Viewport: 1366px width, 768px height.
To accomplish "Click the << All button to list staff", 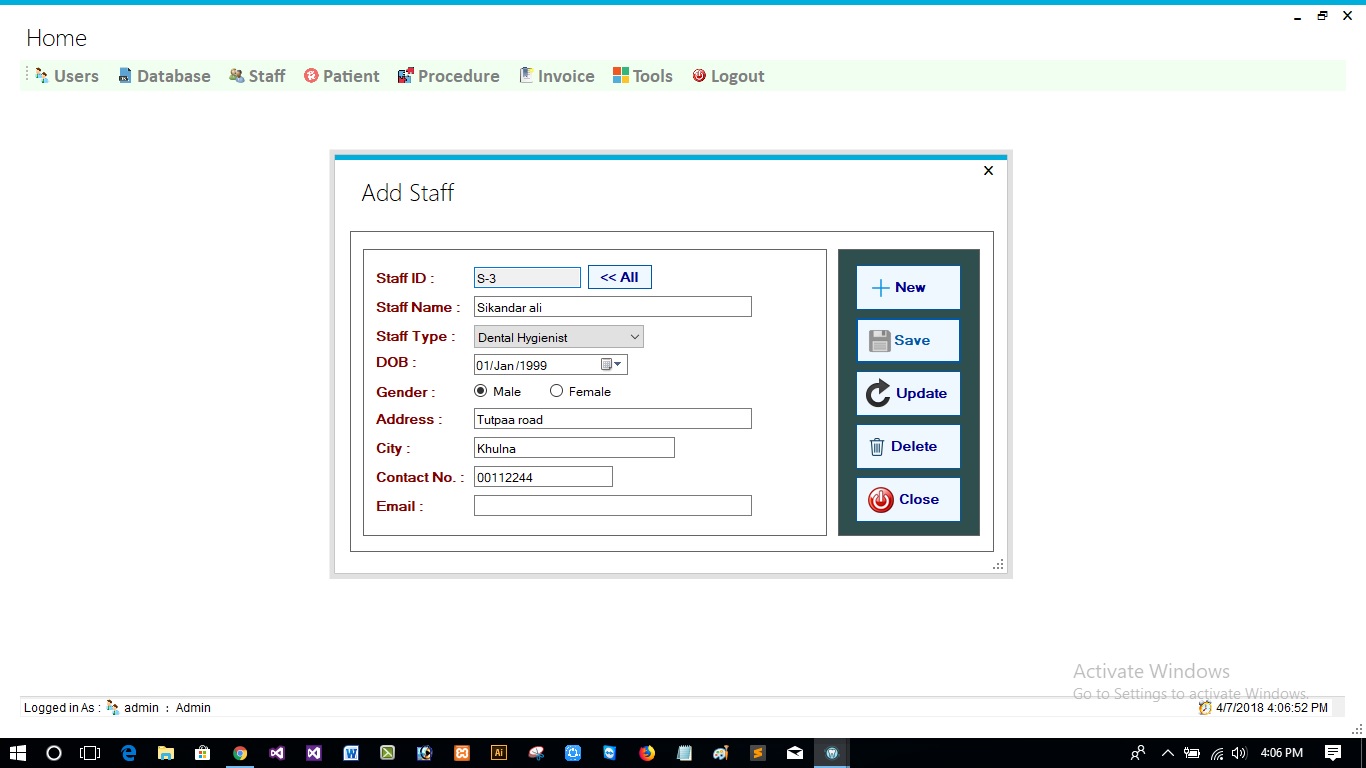I will point(619,277).
